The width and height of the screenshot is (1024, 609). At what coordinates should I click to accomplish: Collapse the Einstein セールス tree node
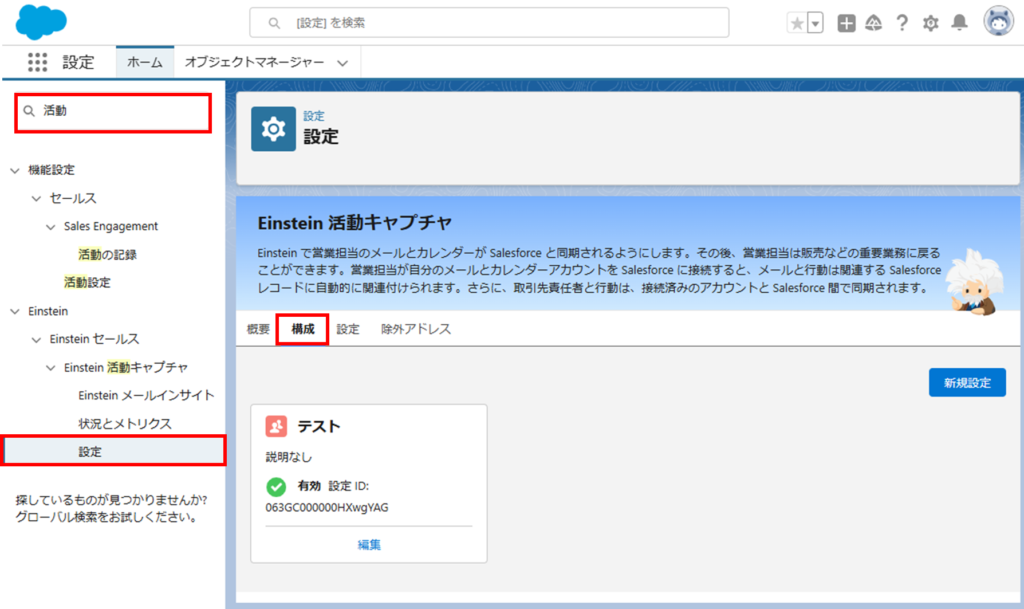point(37,339)
